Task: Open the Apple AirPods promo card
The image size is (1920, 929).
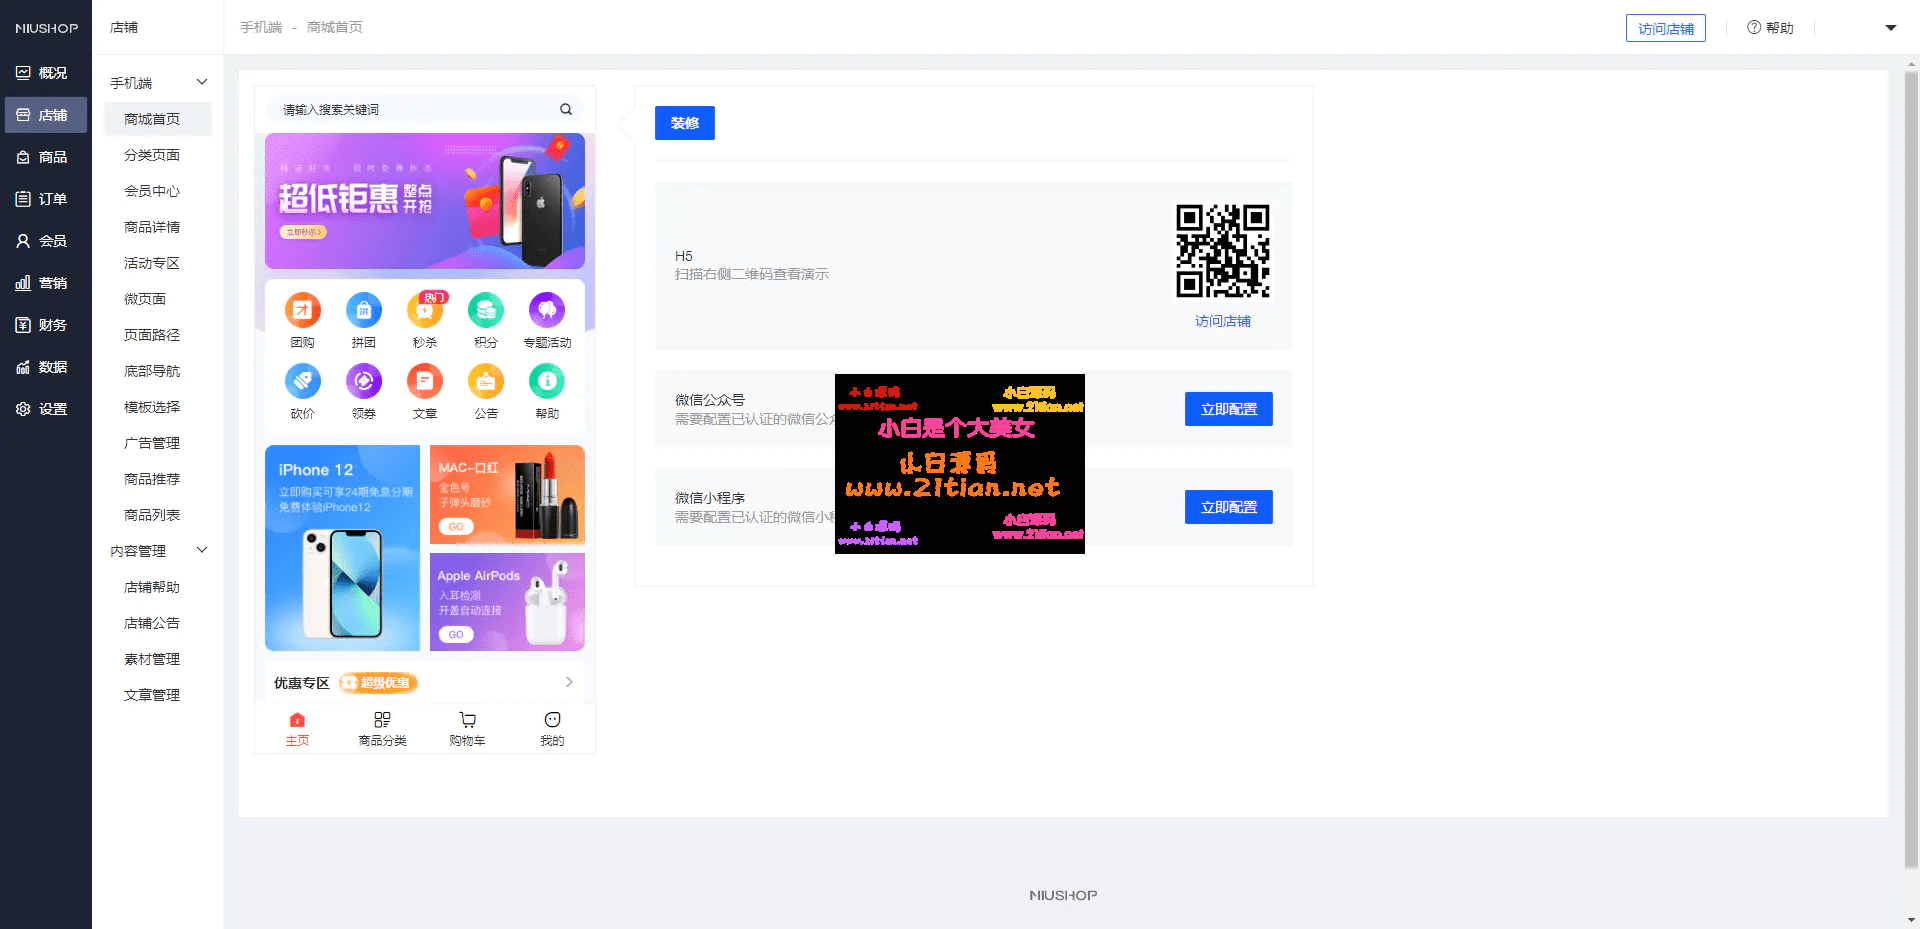Action: 507,602
